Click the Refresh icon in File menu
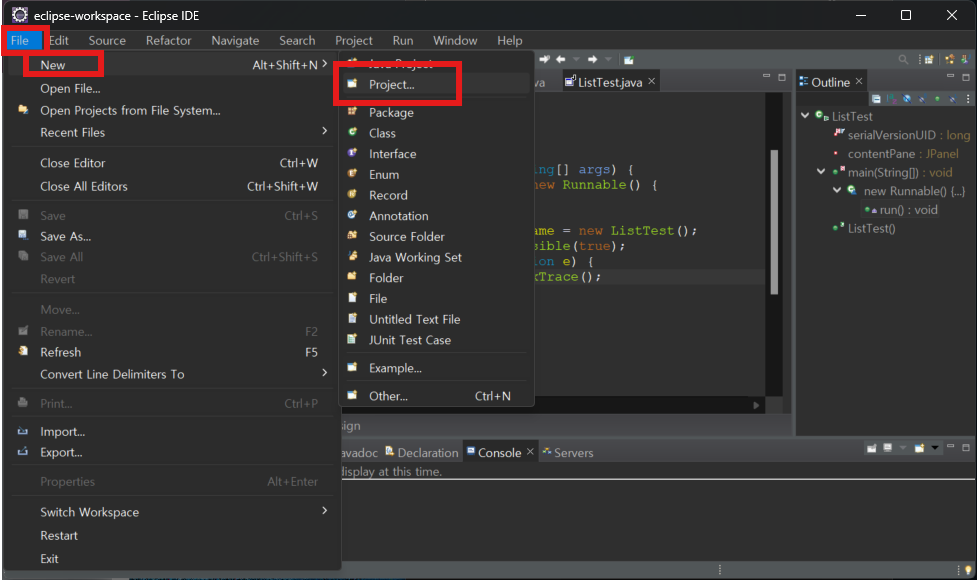Screen dimensions: 977x580 coord(23,351)
